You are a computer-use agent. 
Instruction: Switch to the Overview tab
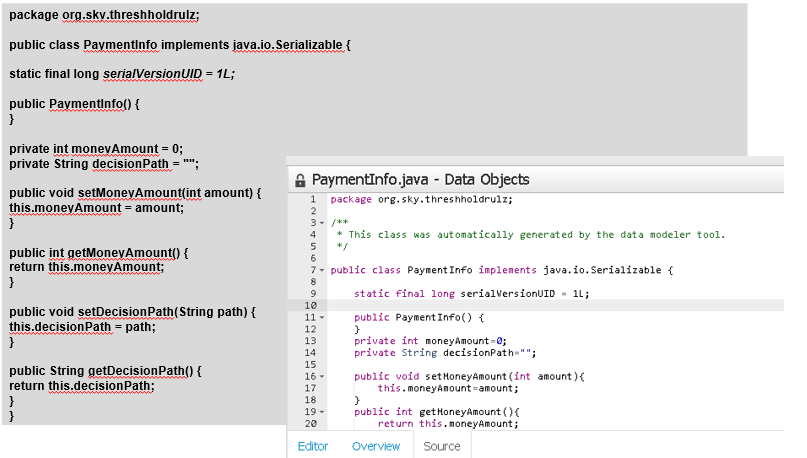point(376,446)
